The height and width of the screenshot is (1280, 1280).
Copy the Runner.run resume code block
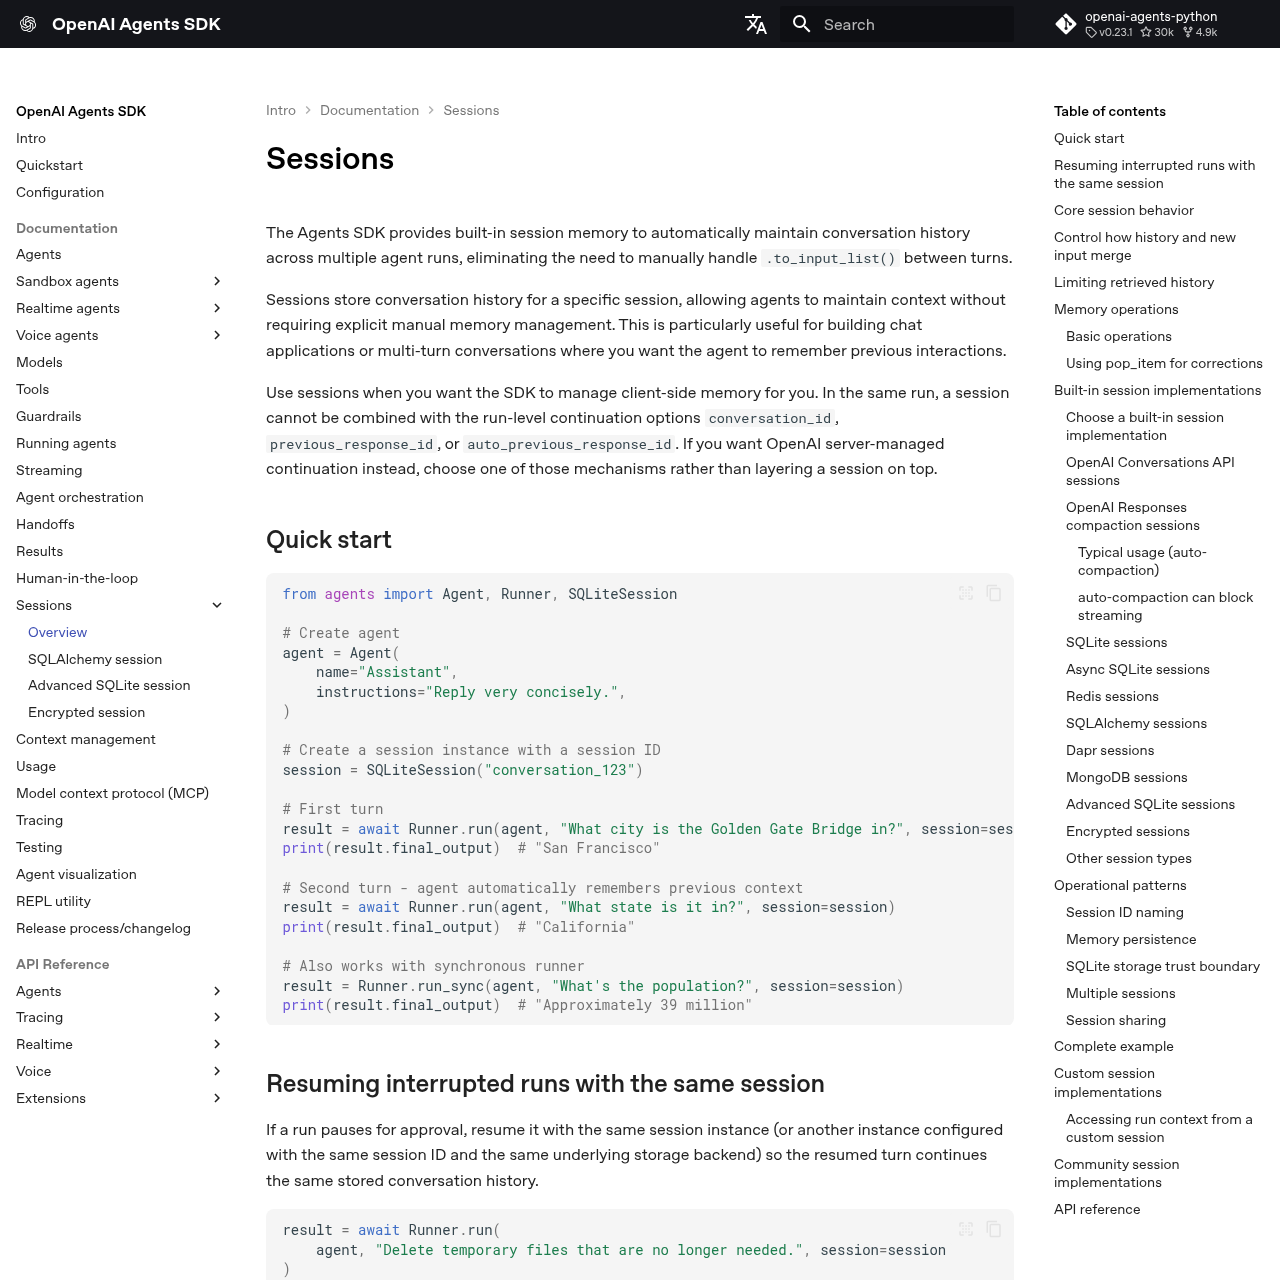click(x=994, y=1229)
